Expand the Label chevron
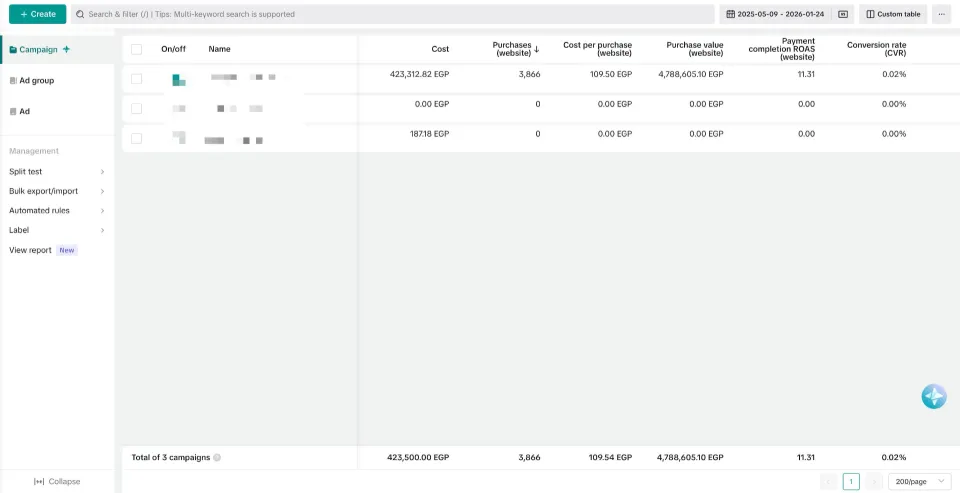Screen dimensions: 960x493 pos(102,230)
